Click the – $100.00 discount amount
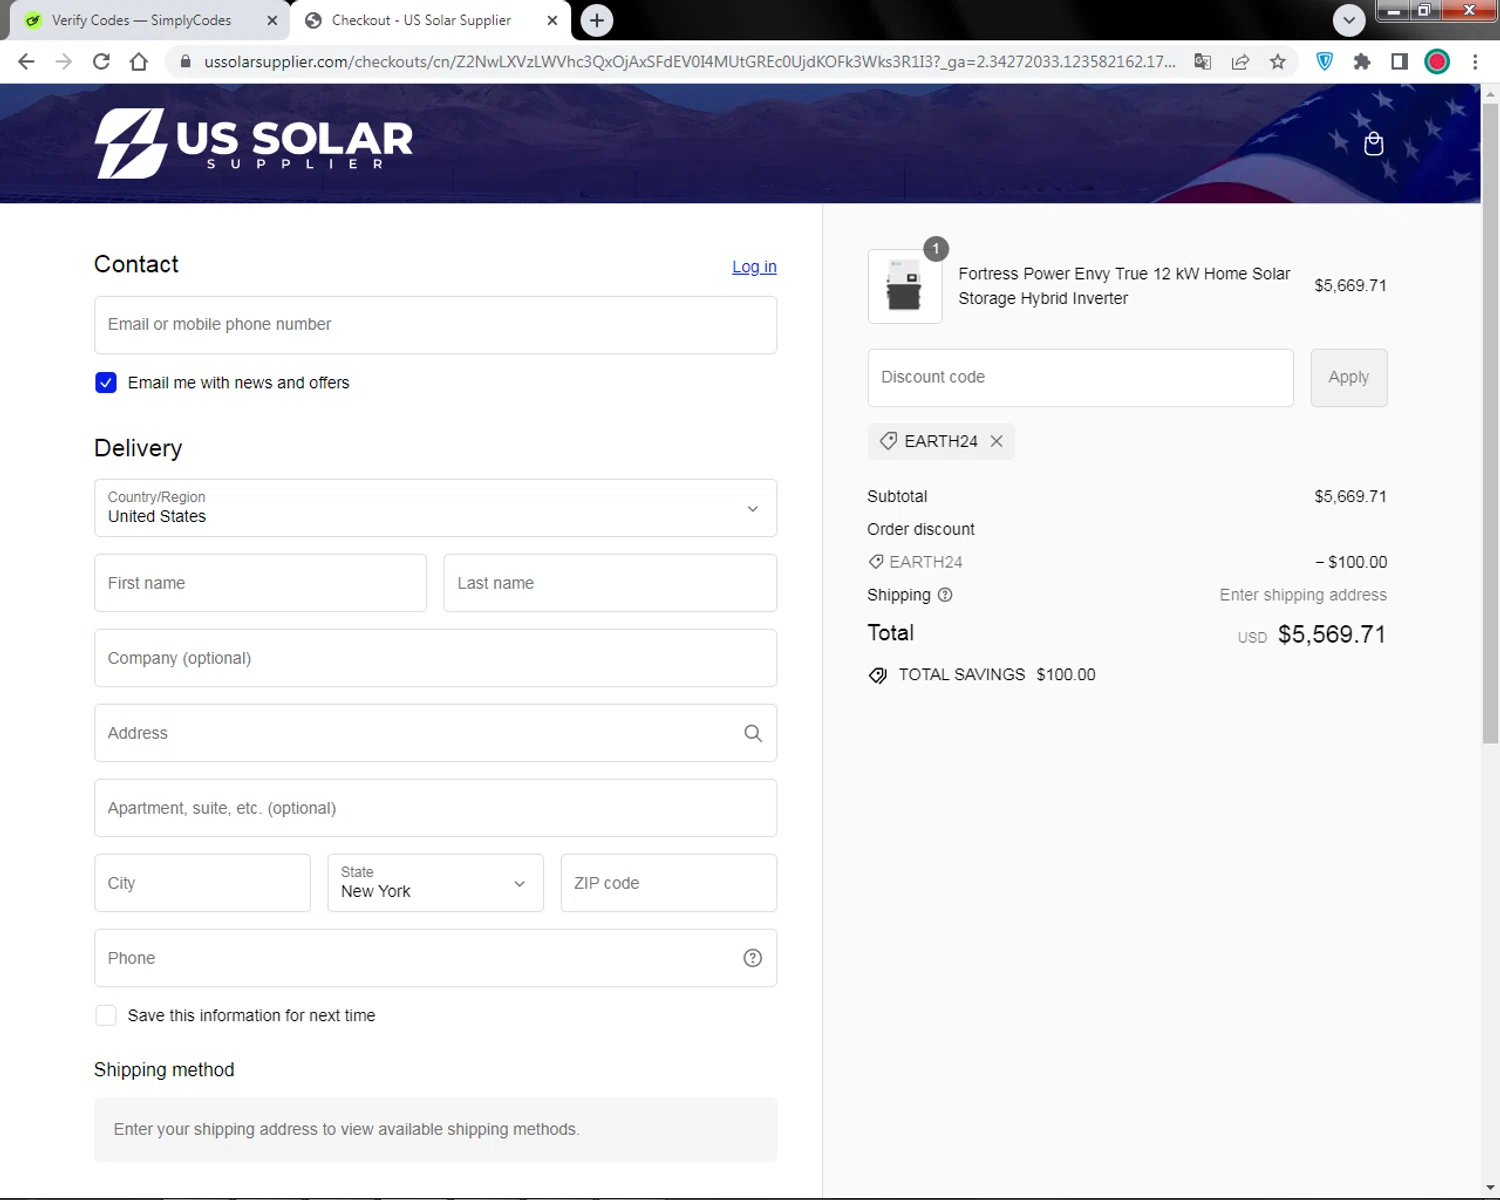This screenshot has height=1200, width=1500. (x=1351, y=562)
